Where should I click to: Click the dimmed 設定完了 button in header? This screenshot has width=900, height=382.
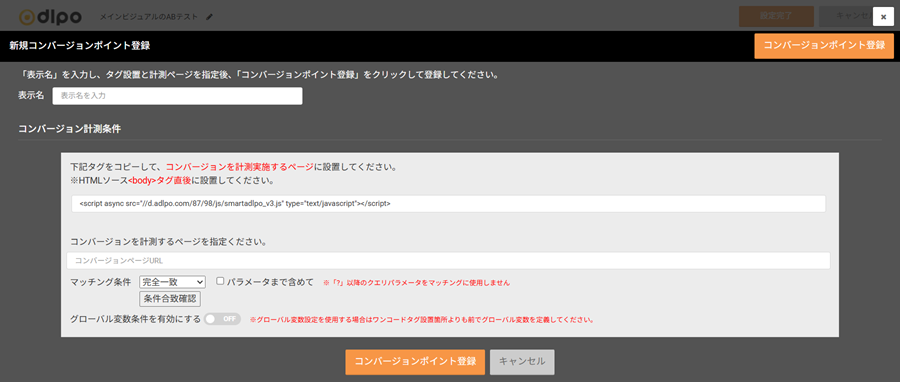coord(776,17)
